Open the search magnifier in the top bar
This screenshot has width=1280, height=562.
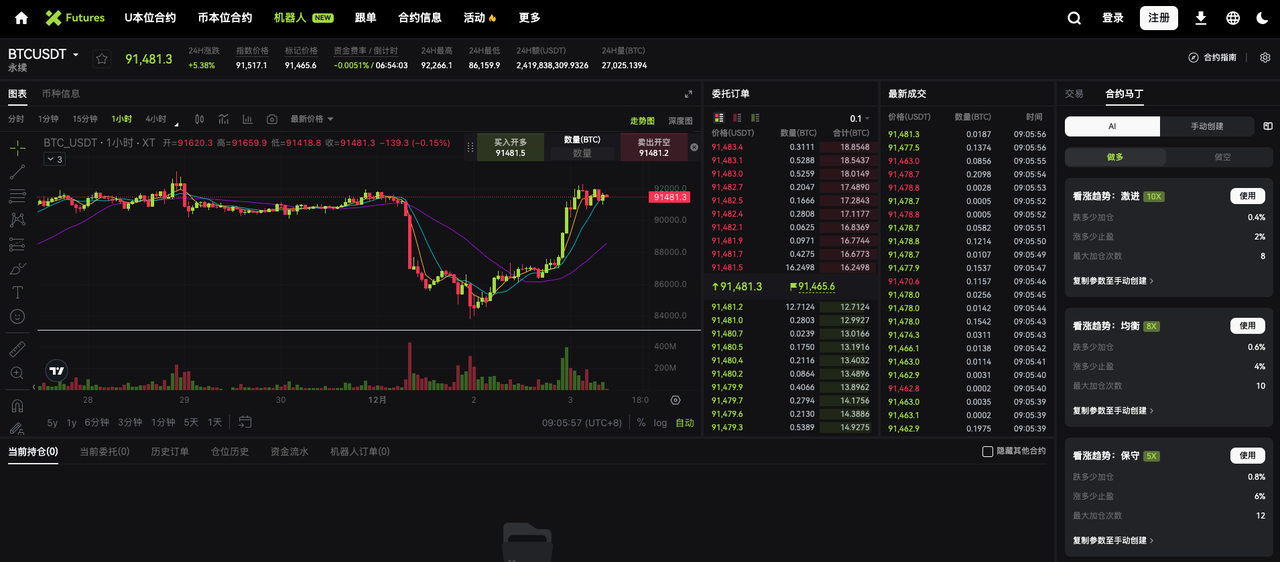point(1074,18)
